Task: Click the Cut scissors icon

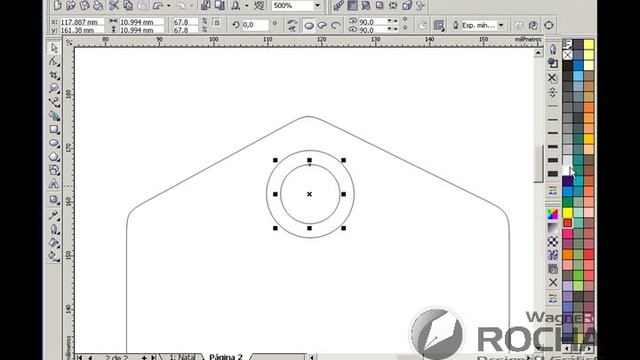Action: point(114,6)
